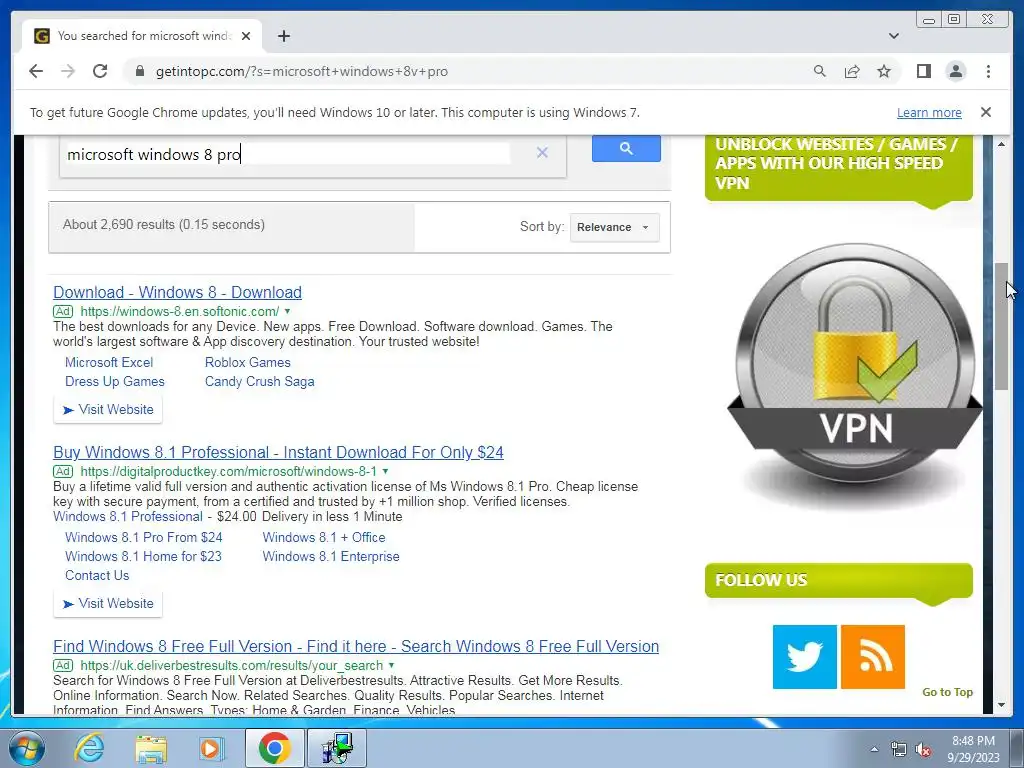This screenshot has height=768, width=1024.
Task: Click the page scrollbar thumb
Action: click(1001, 326)
